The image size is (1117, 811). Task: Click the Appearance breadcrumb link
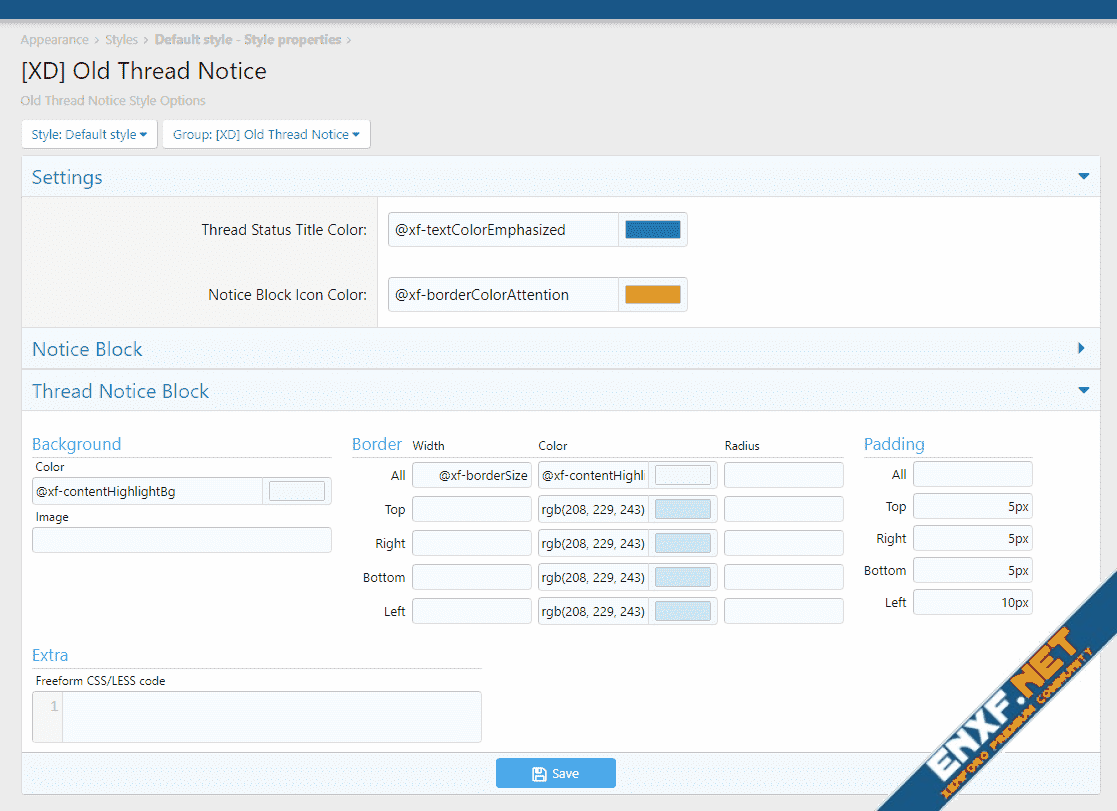click(x=54, y=40)
